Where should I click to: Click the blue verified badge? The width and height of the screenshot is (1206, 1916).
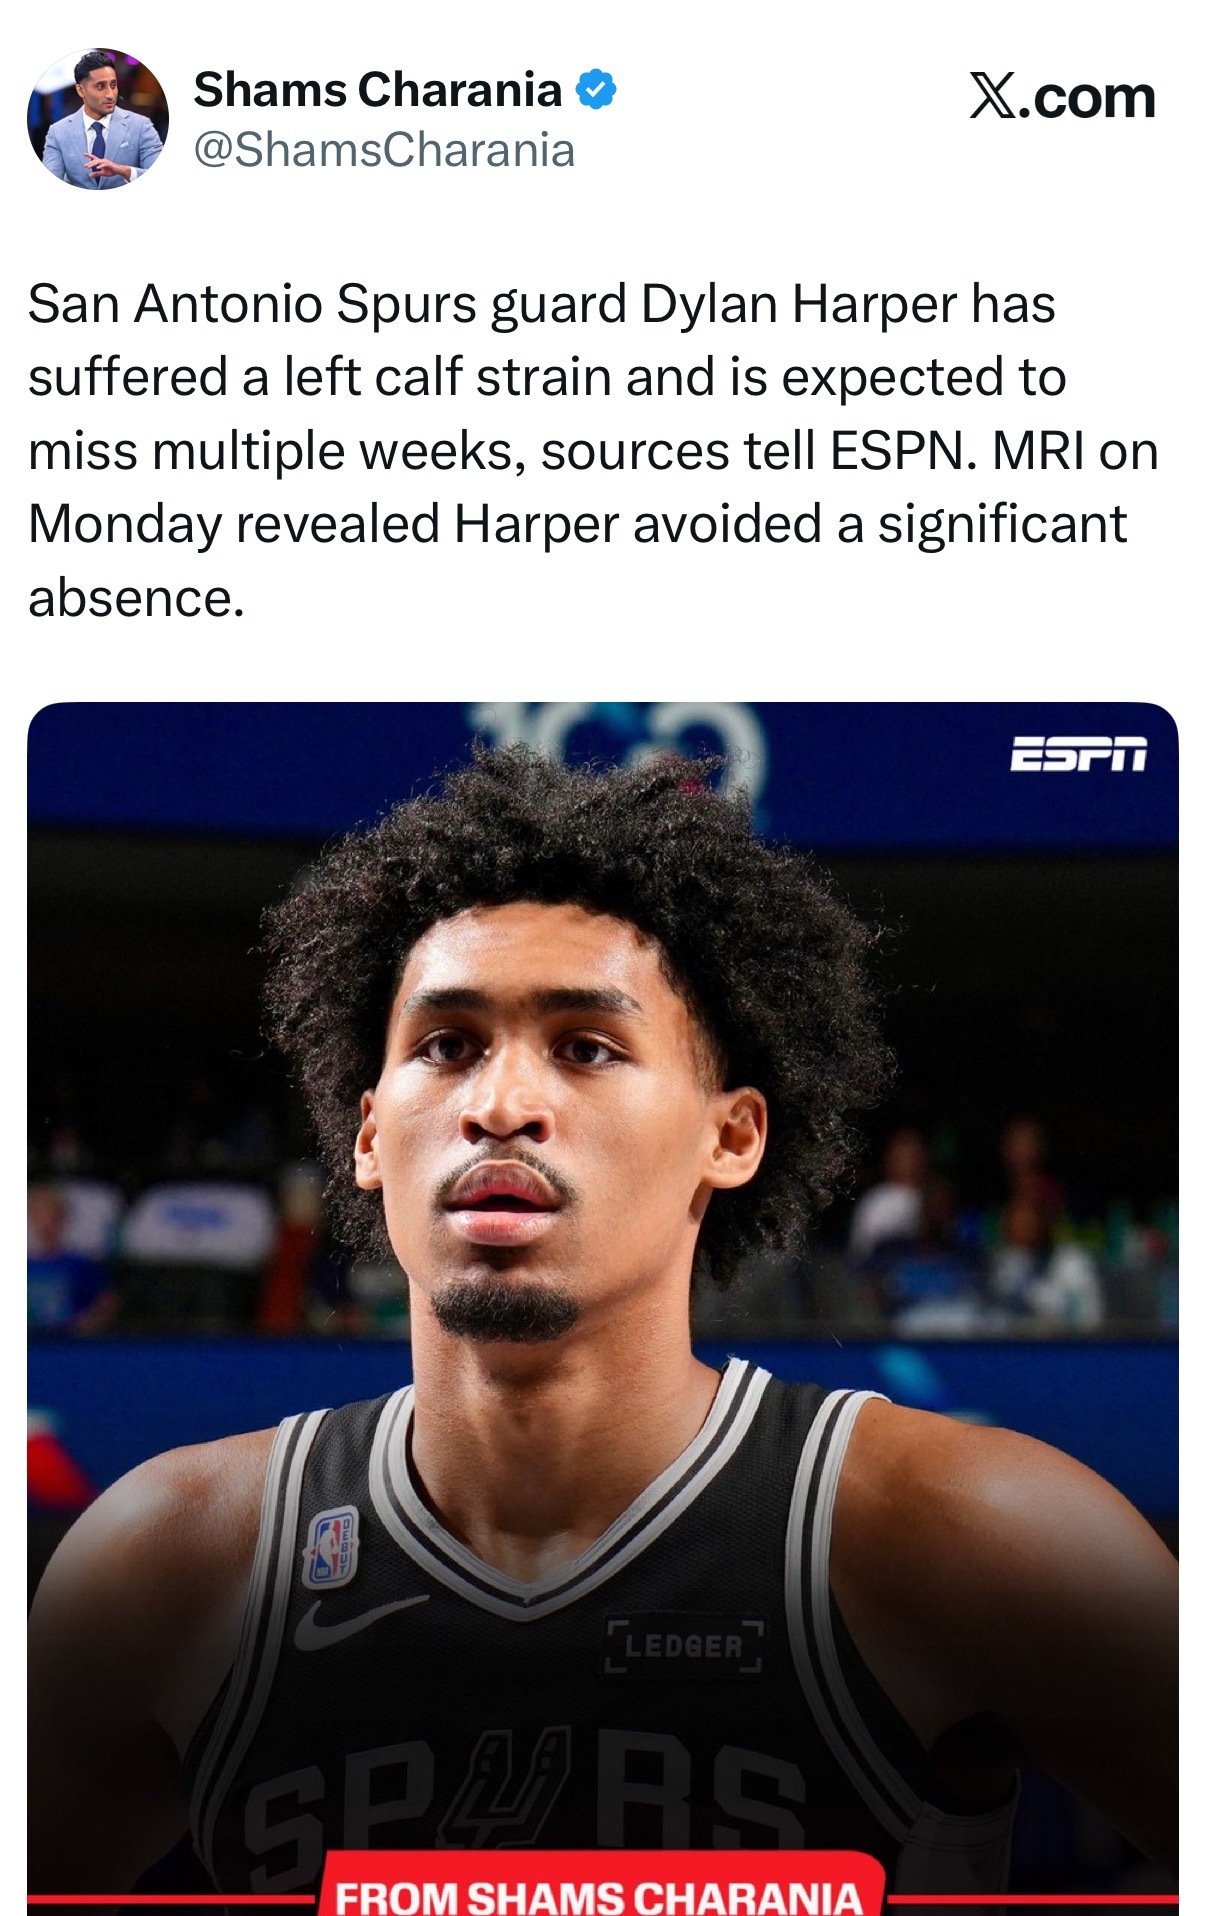(x=596, y=90)
